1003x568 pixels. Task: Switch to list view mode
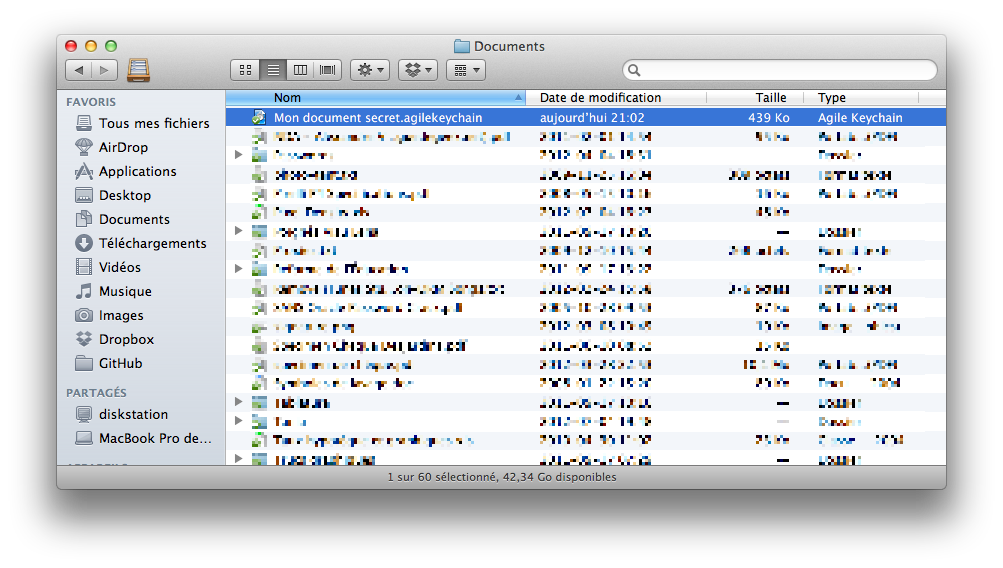point(273,70)
